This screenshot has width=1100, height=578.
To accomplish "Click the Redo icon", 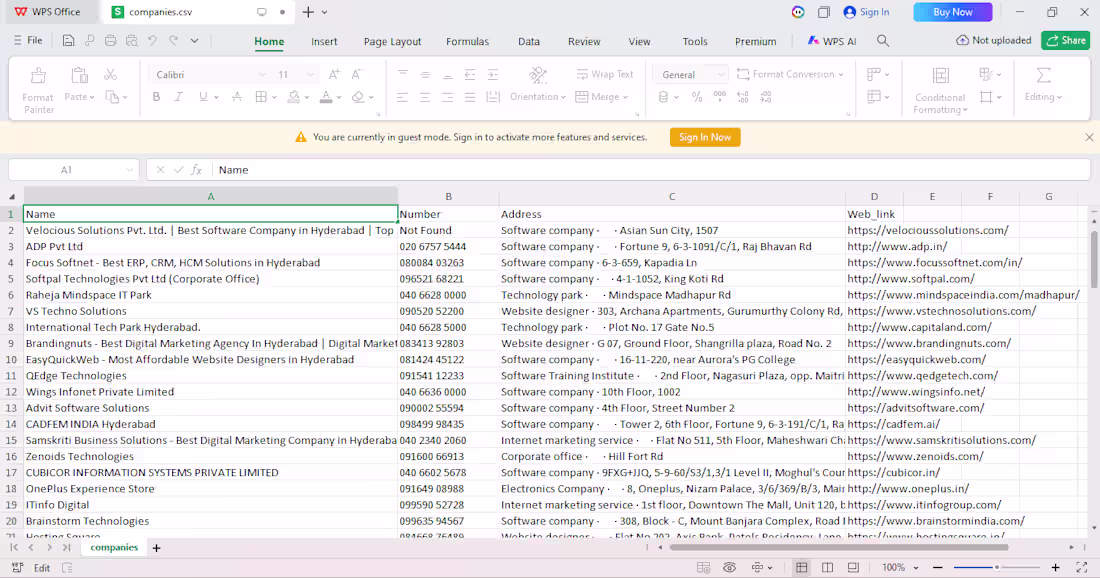I will [173, 41].
